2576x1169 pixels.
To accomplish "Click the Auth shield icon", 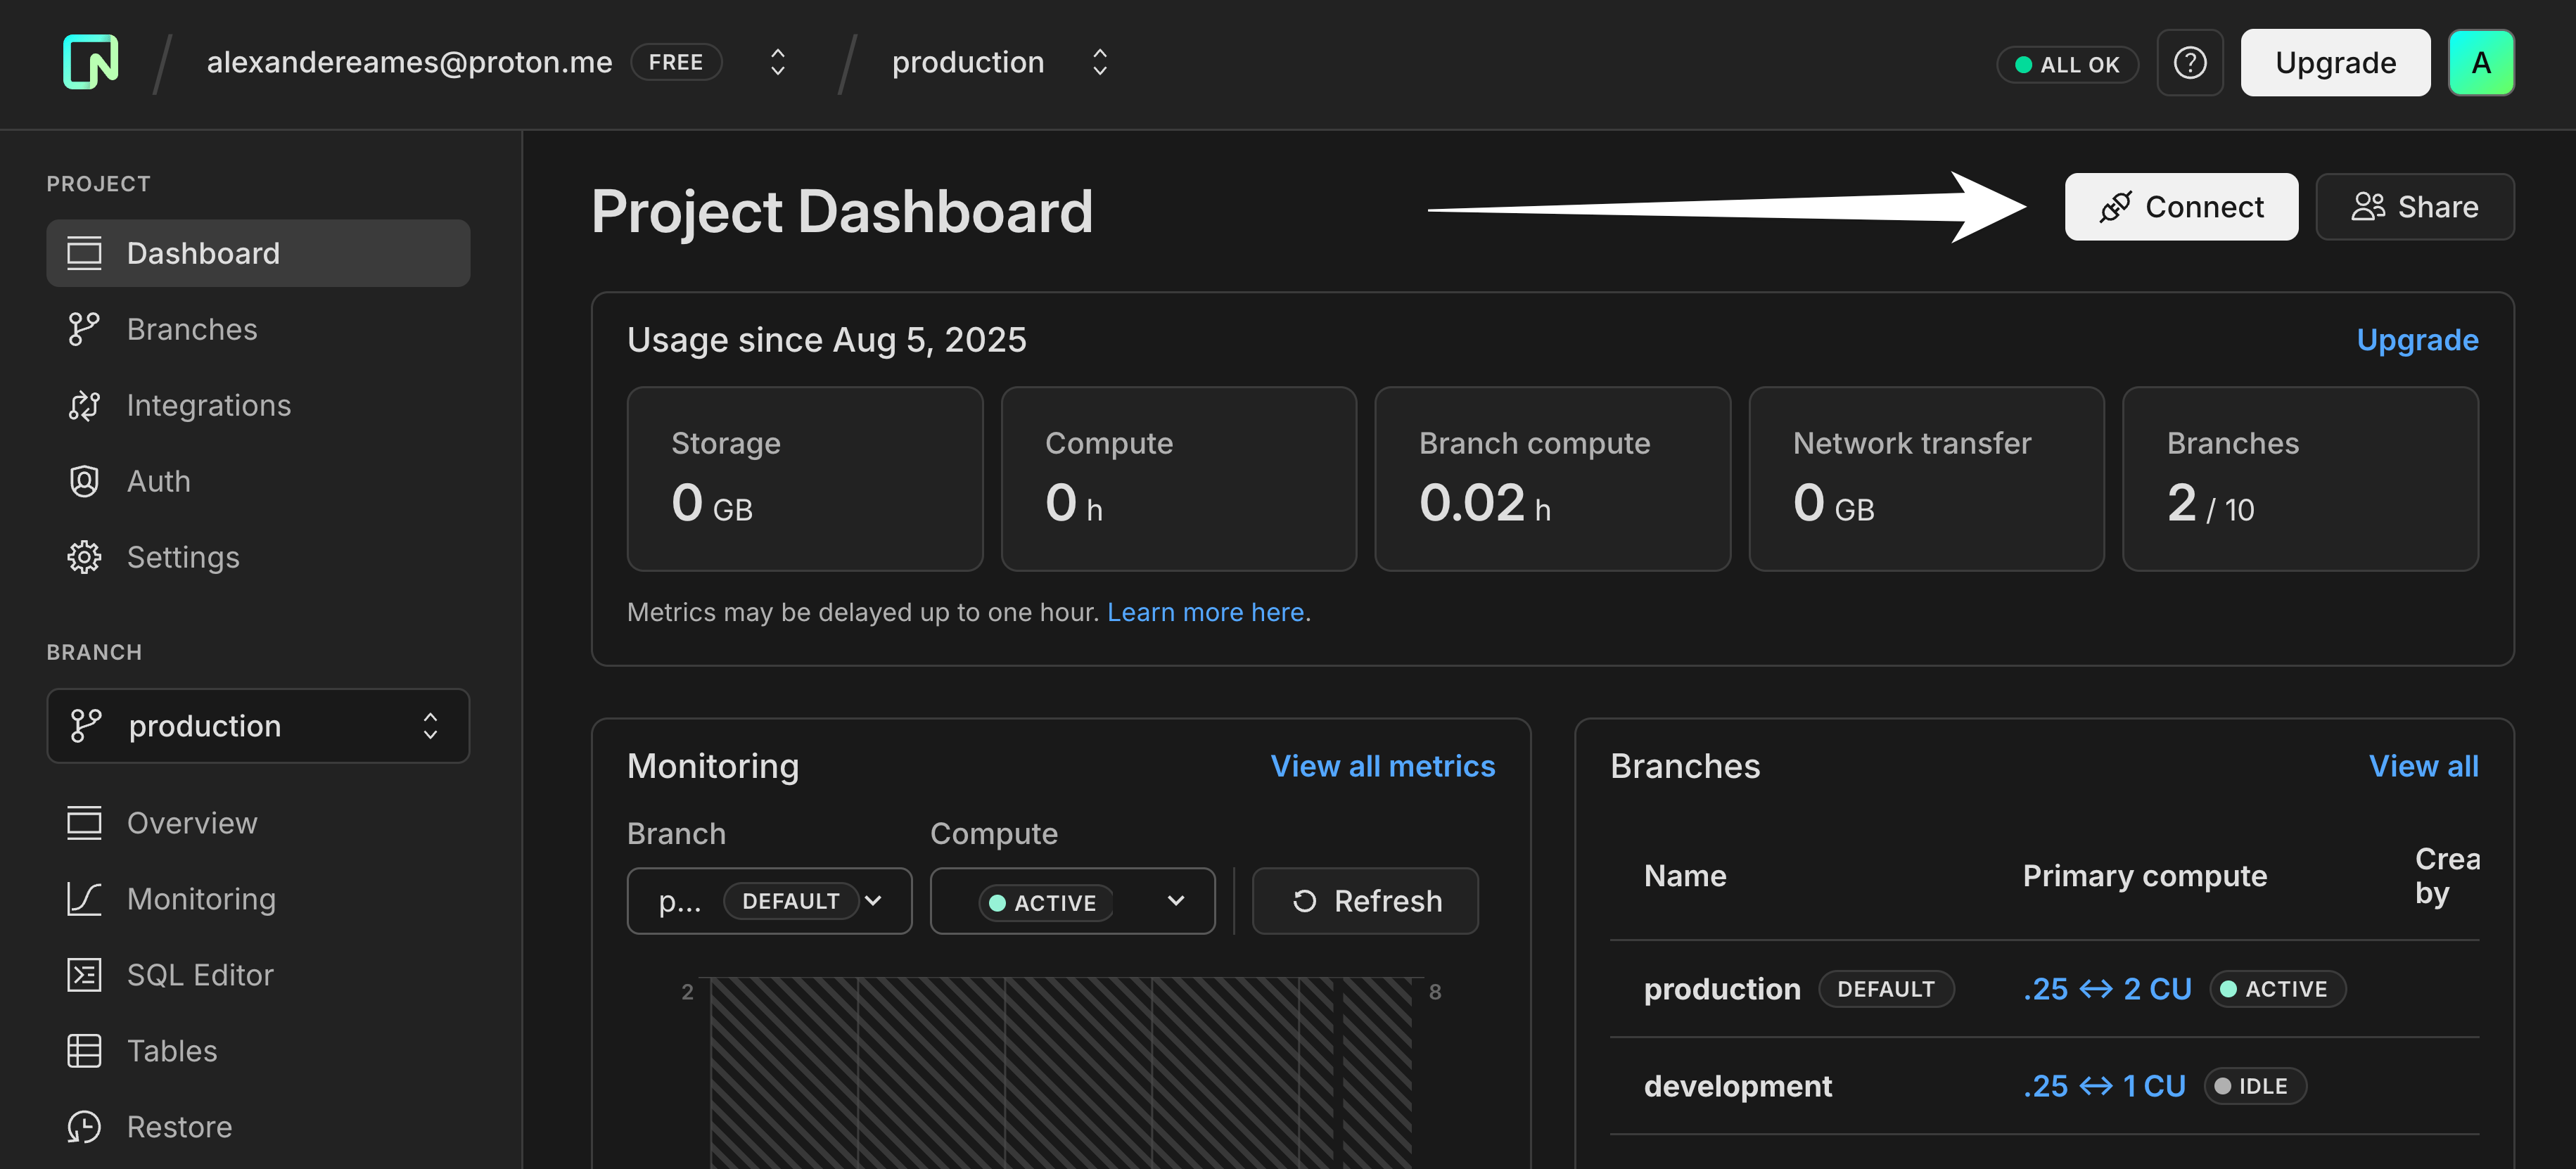I will pos(84,481).
